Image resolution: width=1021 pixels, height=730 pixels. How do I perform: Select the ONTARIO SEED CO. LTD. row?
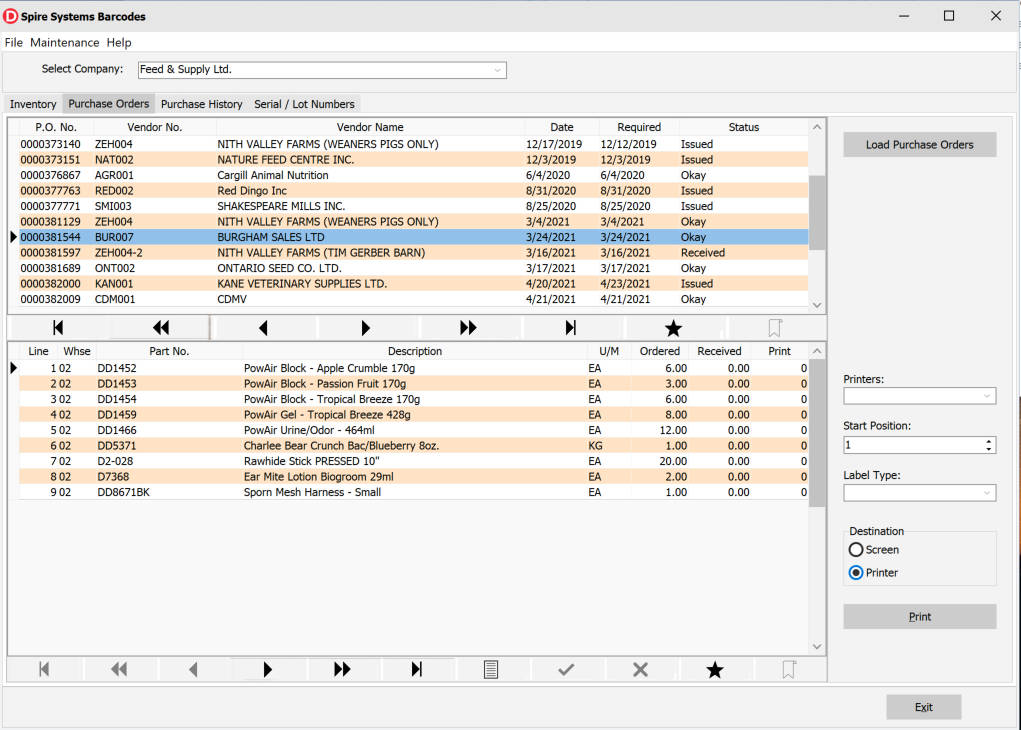pyautogui.click(x=413, y=268)
